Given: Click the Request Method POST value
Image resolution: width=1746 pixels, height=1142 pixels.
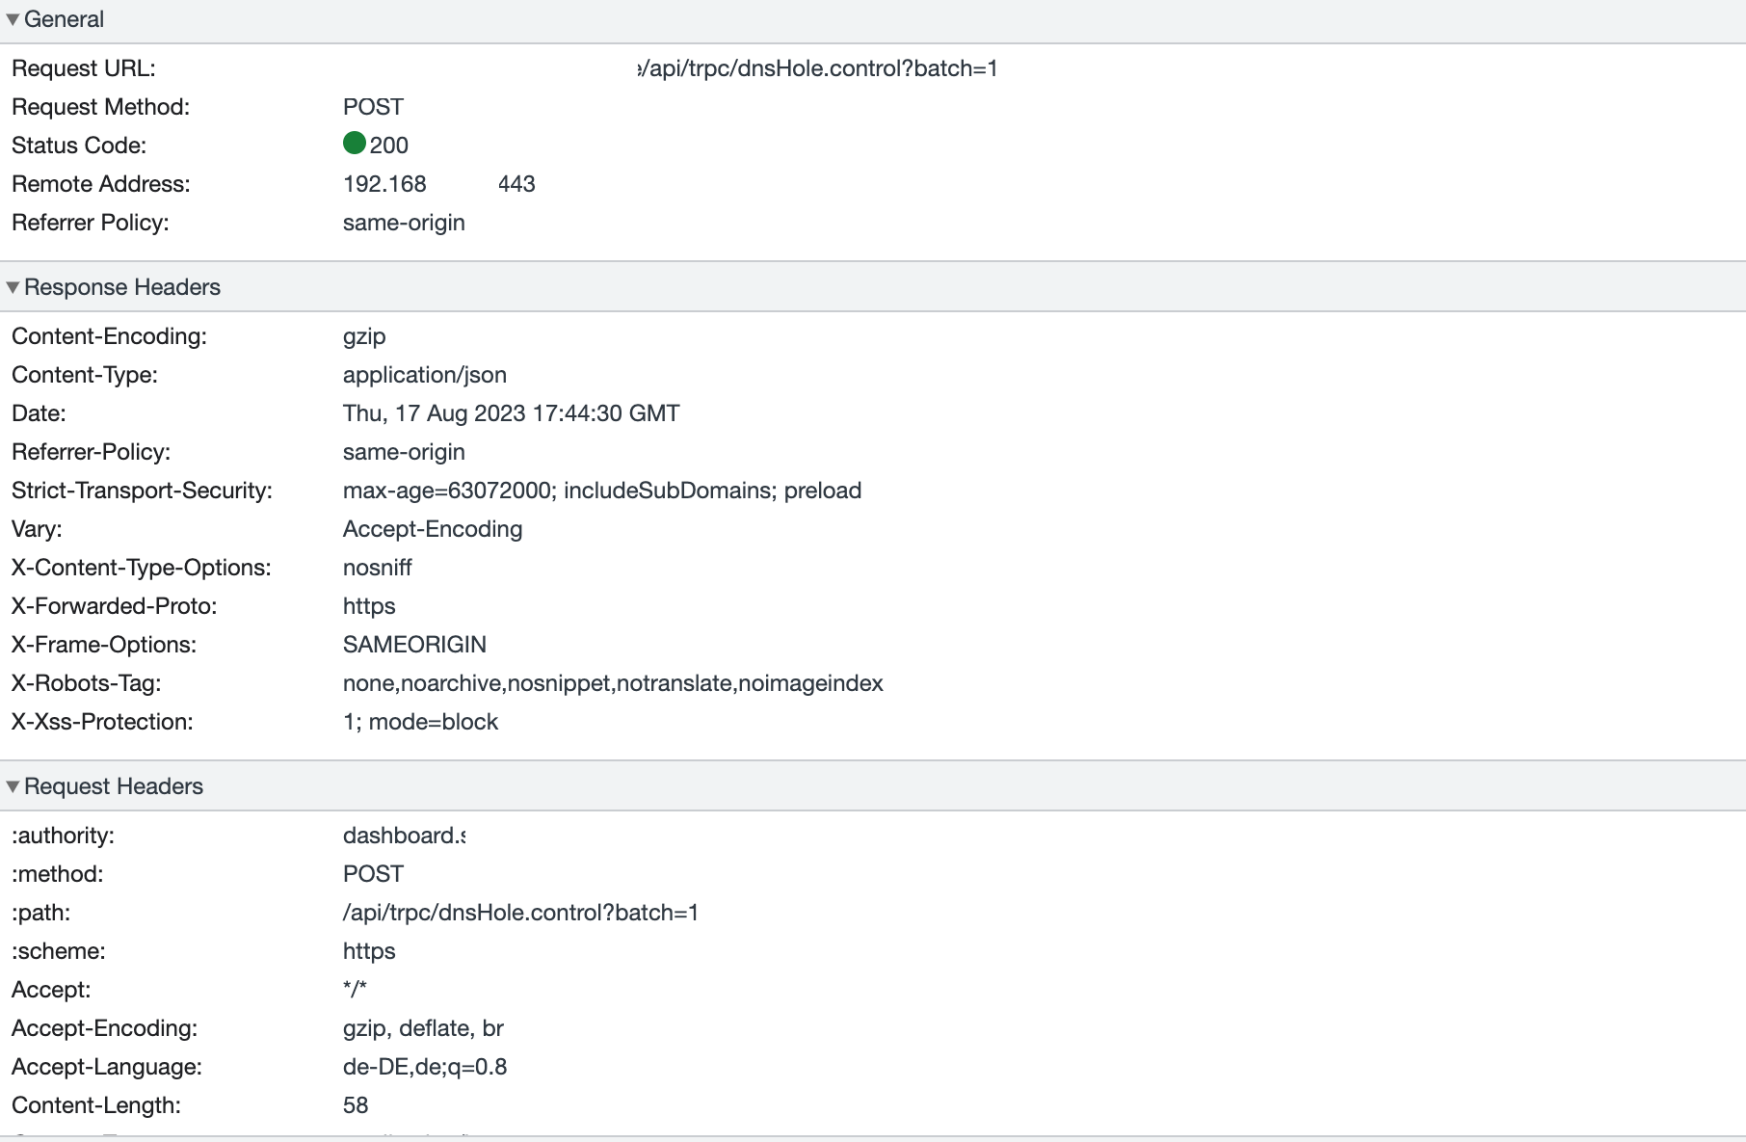Looking at the screenshot, I should pos(372,107).
